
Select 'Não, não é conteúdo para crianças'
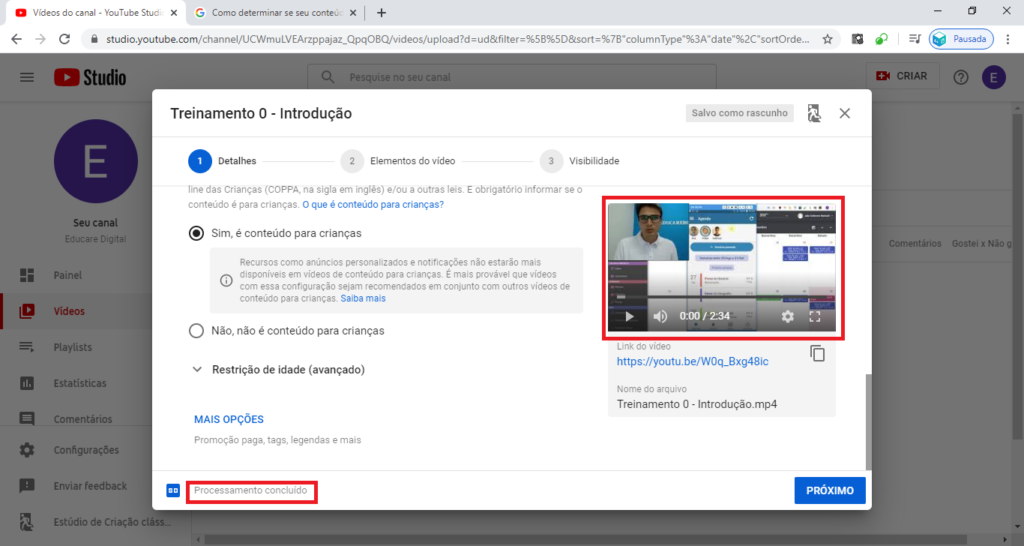[197, 330]
